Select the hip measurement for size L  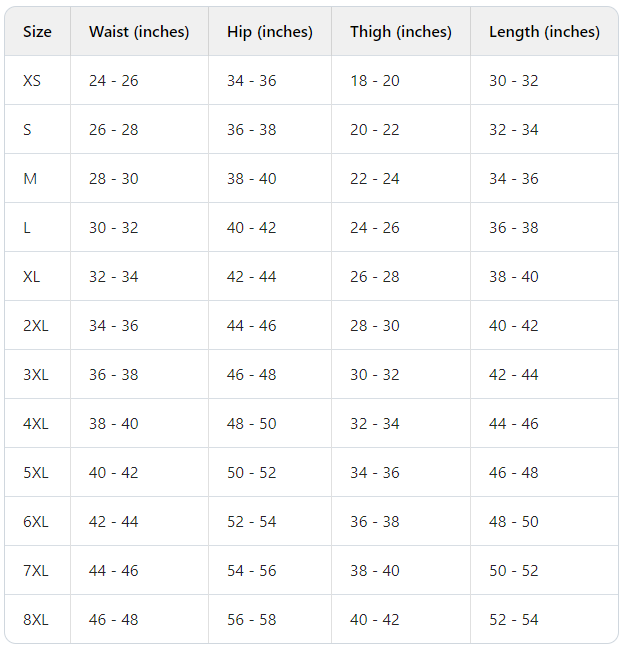252,228
